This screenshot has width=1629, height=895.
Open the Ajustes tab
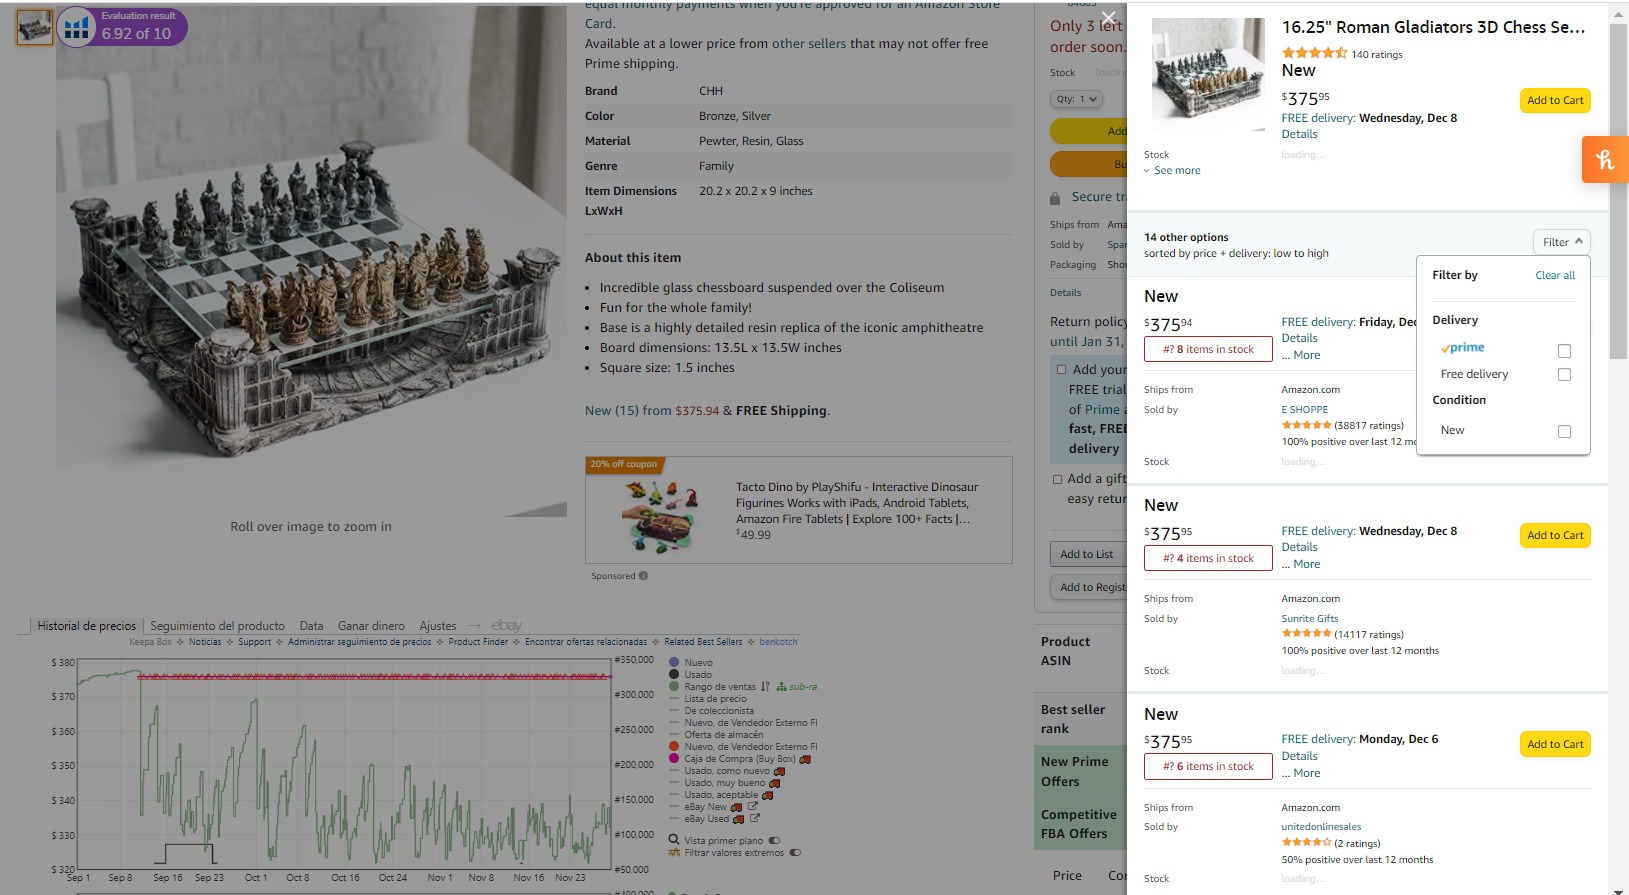(x=437, y=626)
